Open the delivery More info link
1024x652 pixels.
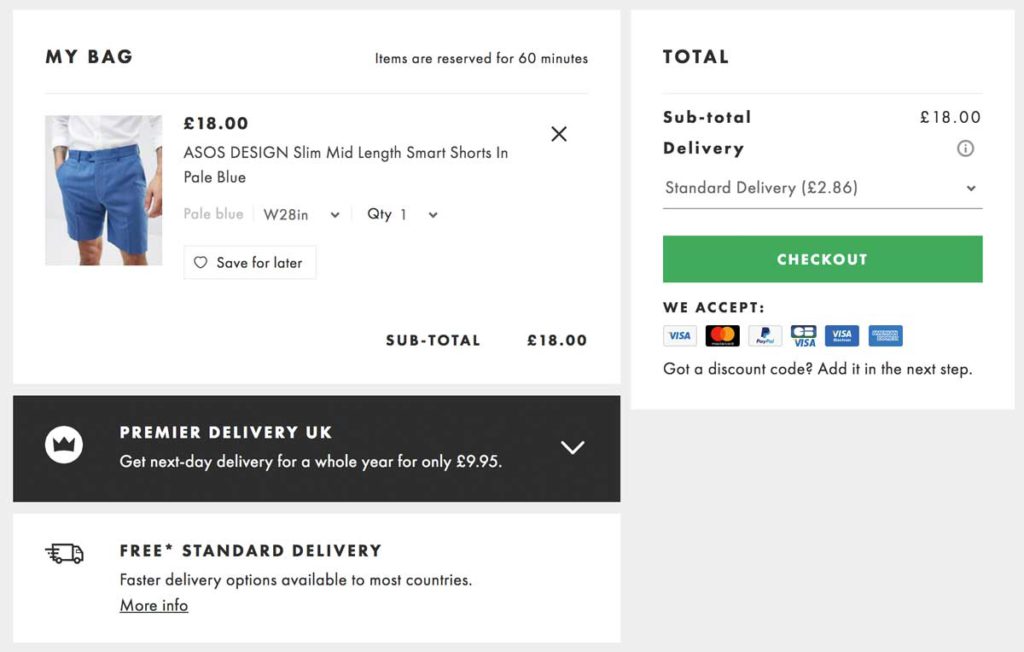153,605
